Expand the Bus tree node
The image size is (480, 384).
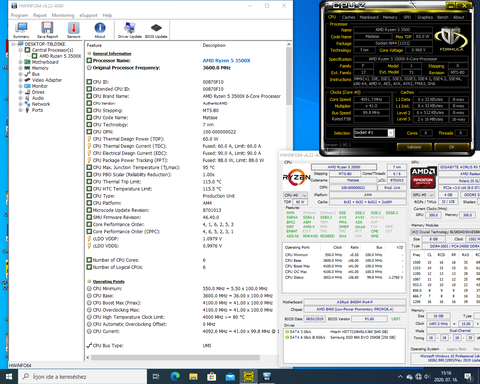[20, 74]
